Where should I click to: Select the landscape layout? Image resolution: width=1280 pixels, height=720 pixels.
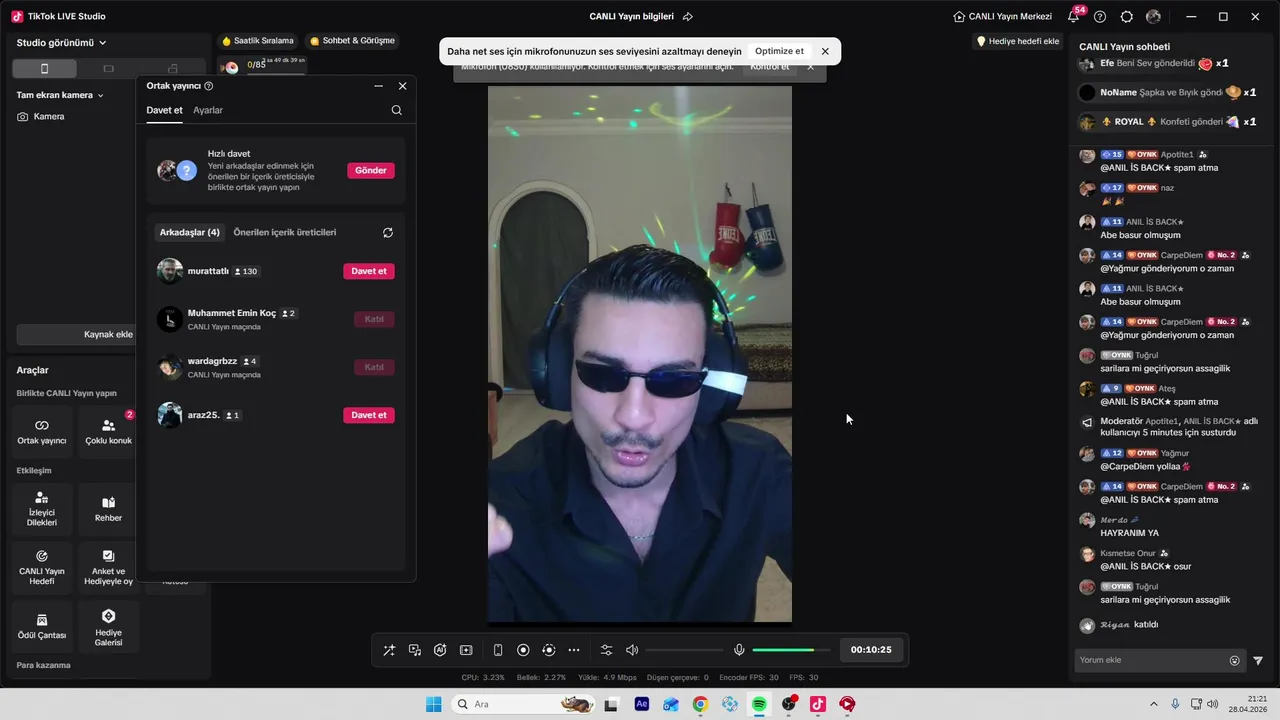109,68
